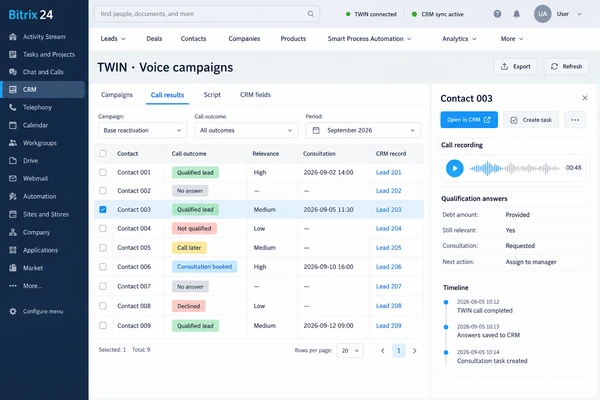600x400 pixels.
Task: Click the search magnifier icon
Action: [x=311, y=14]
